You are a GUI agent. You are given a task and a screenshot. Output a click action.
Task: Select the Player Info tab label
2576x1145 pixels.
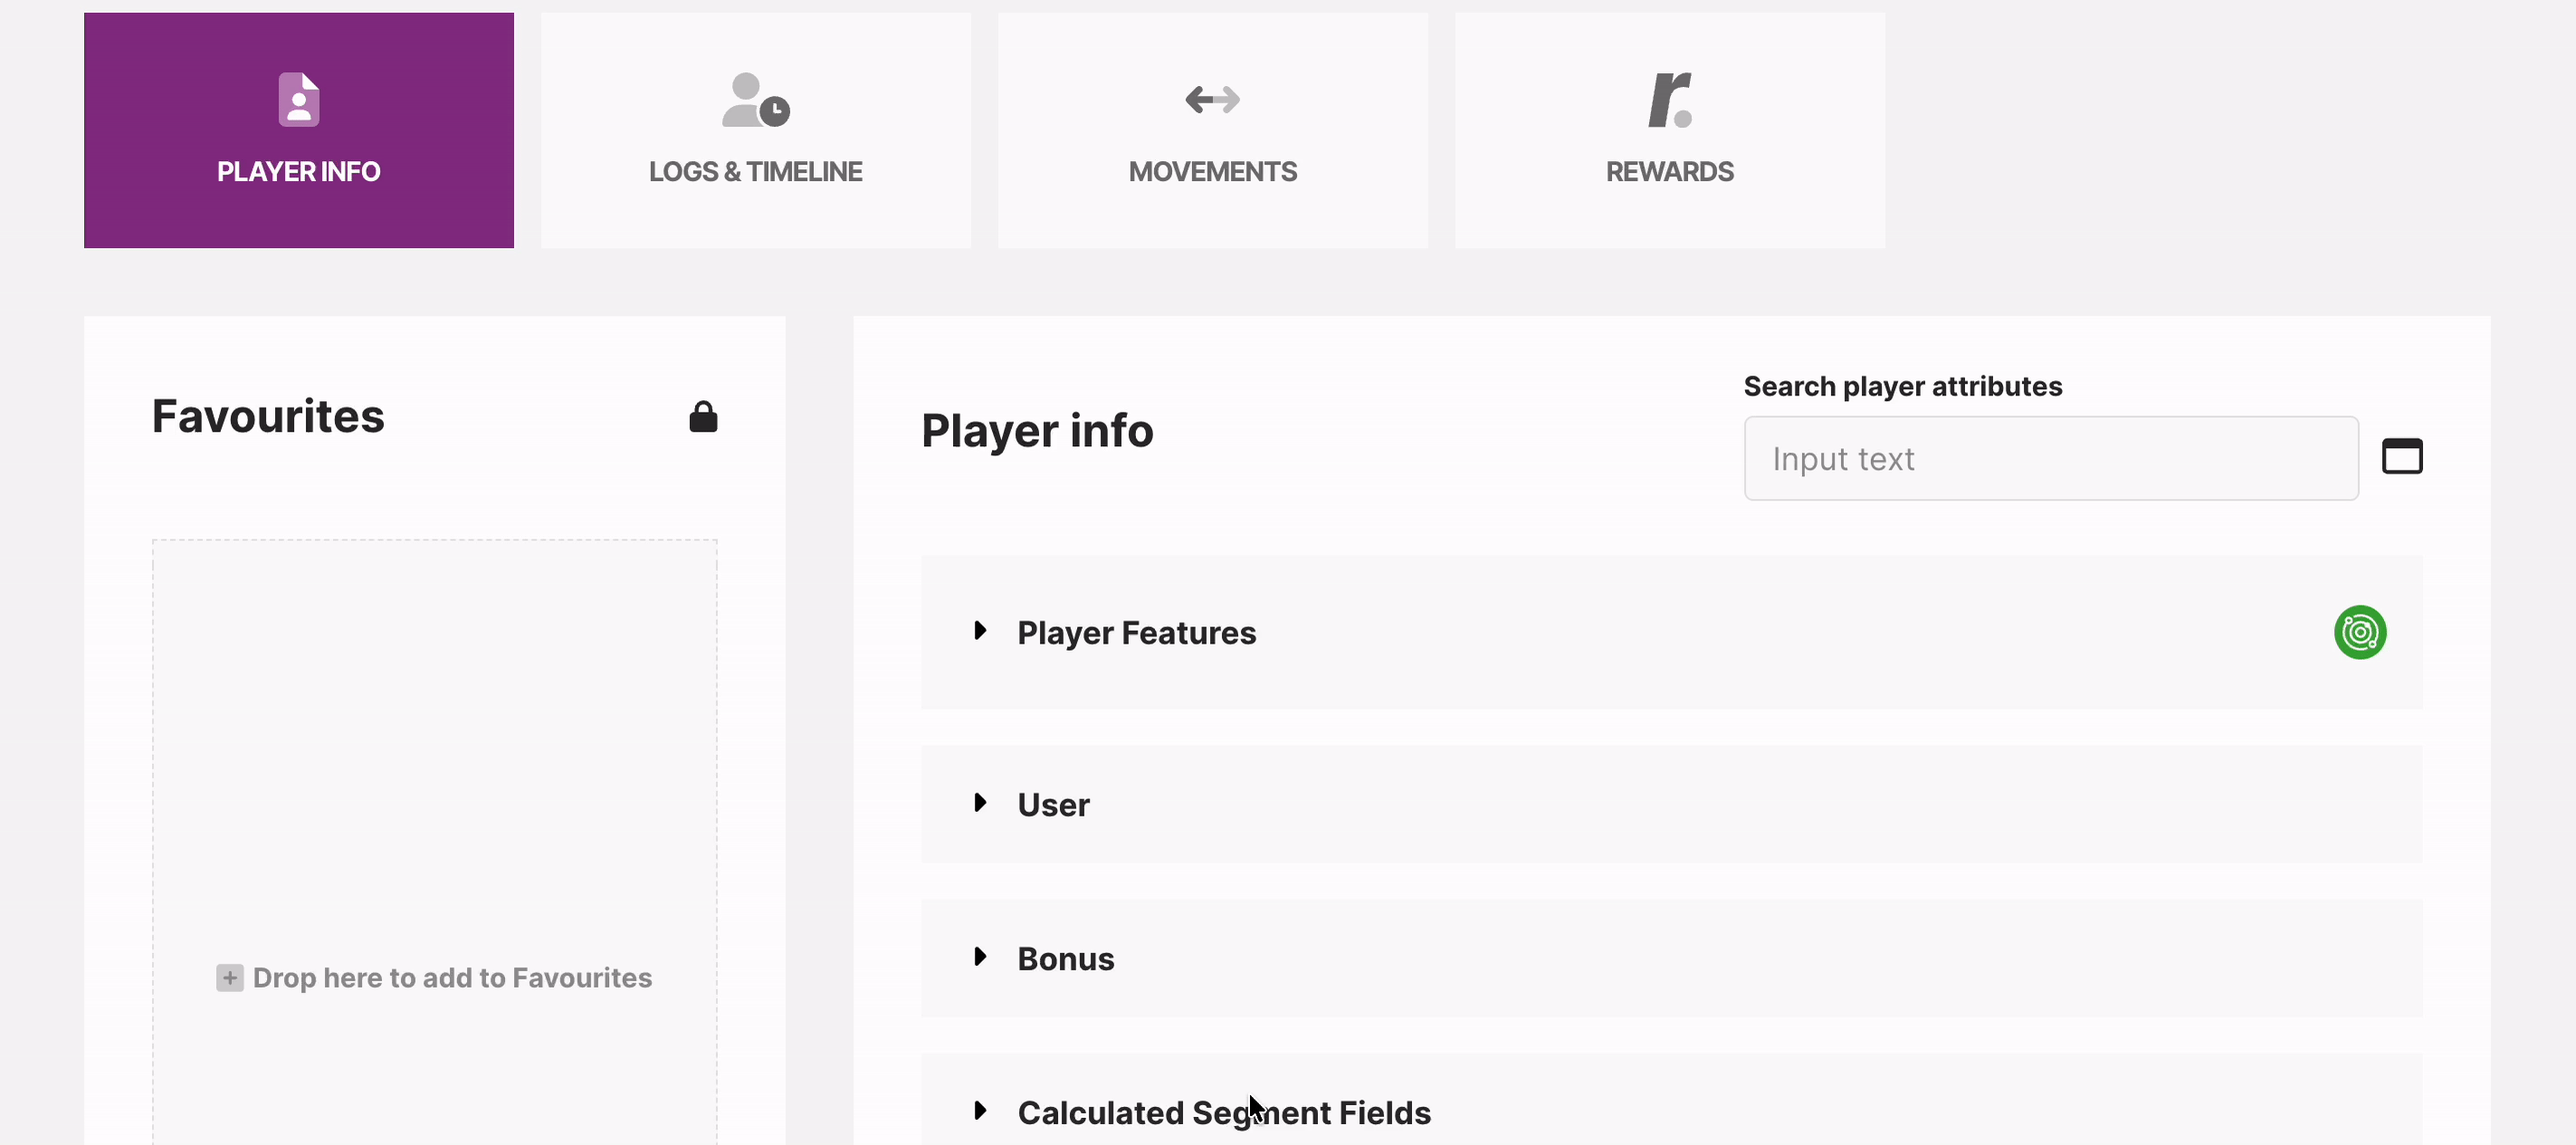(x=298, y=171)
